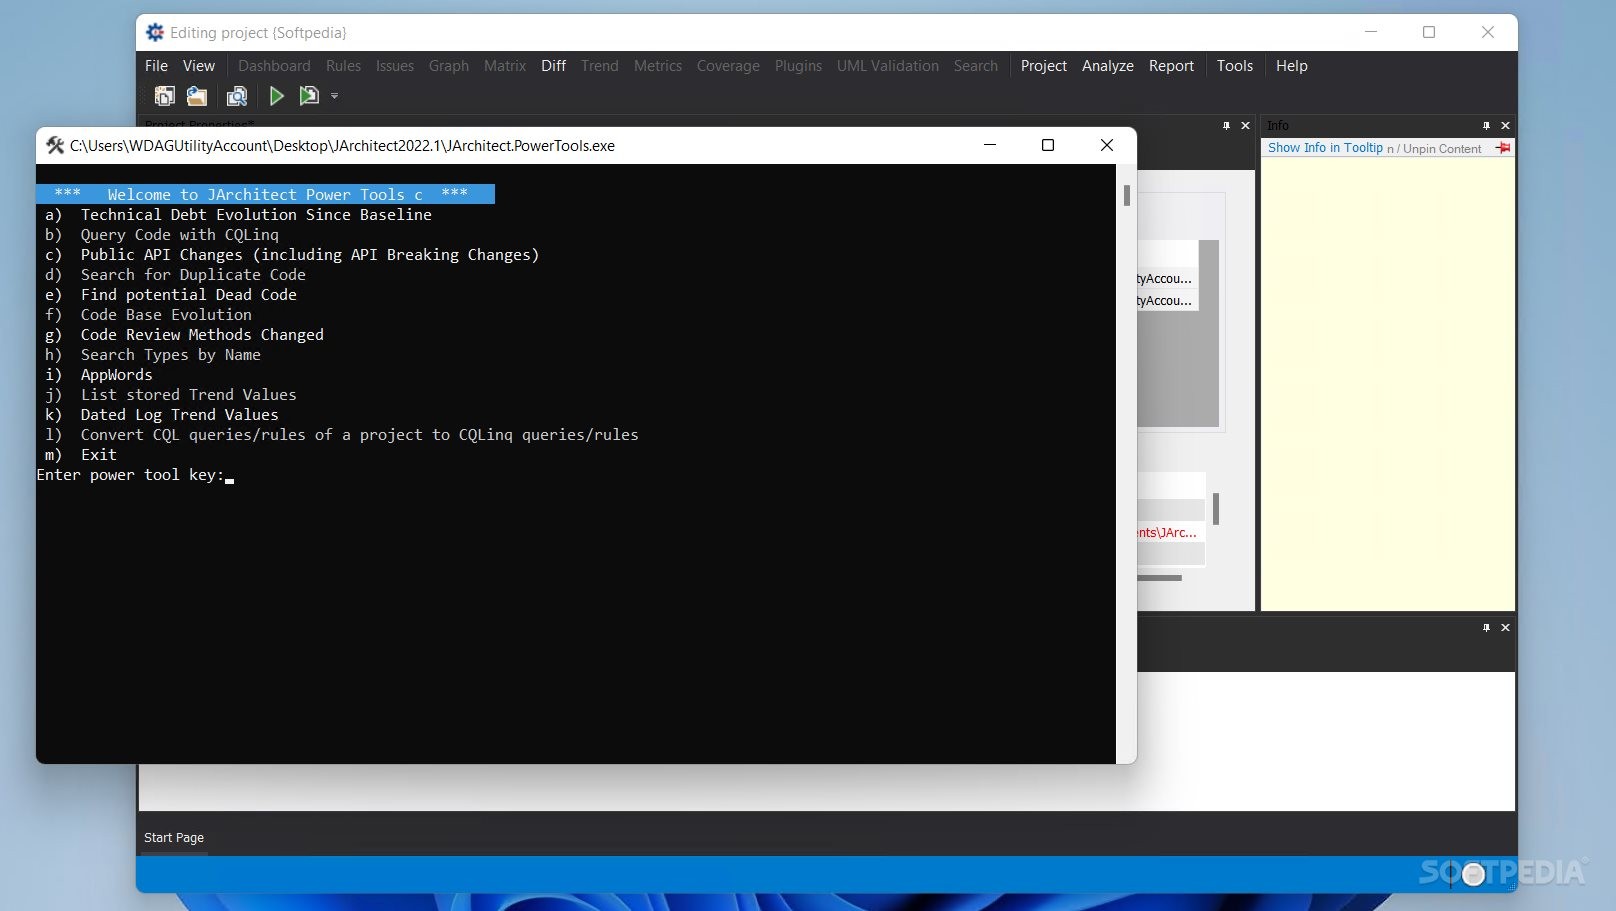Image resolution: width=1616 pixels, height=911 pixels.
Task: Open the Diff menu
Action: 553,66
